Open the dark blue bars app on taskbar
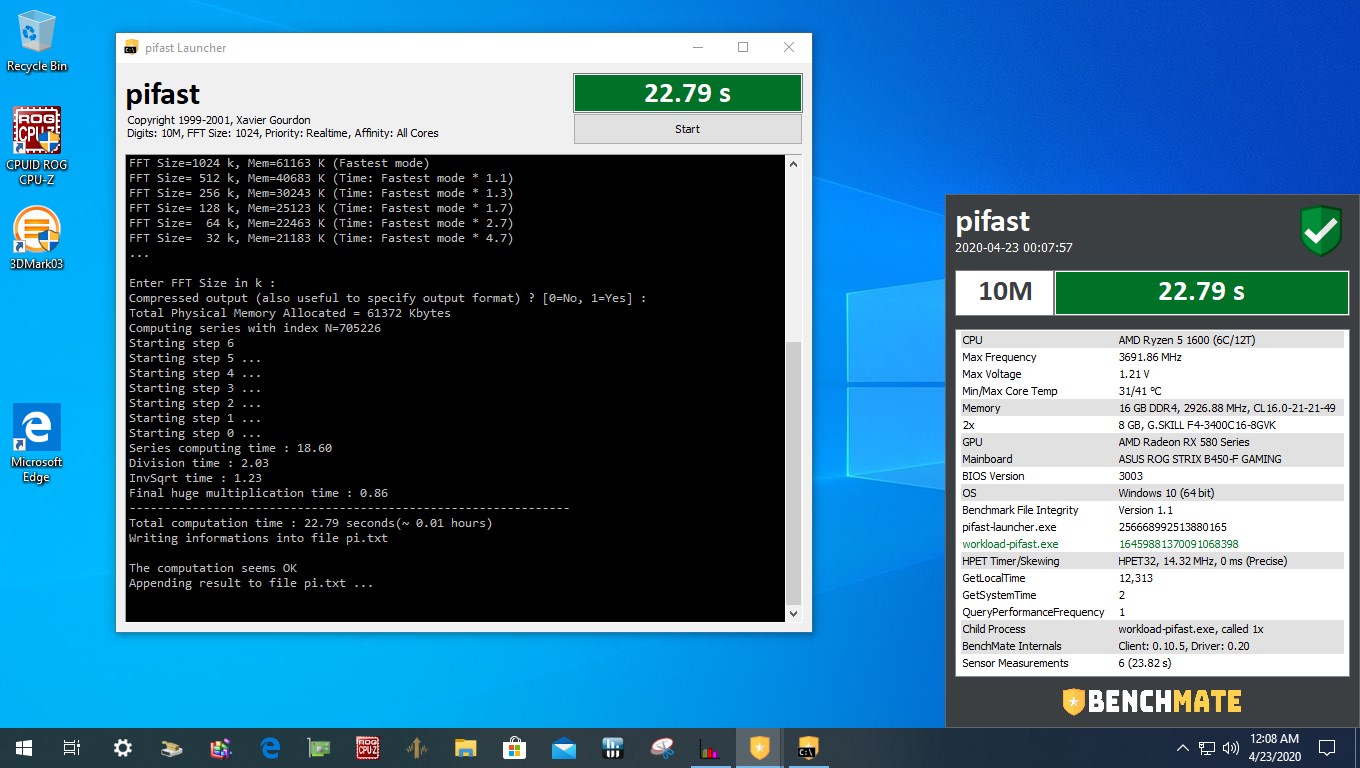 tap(612, 747)
